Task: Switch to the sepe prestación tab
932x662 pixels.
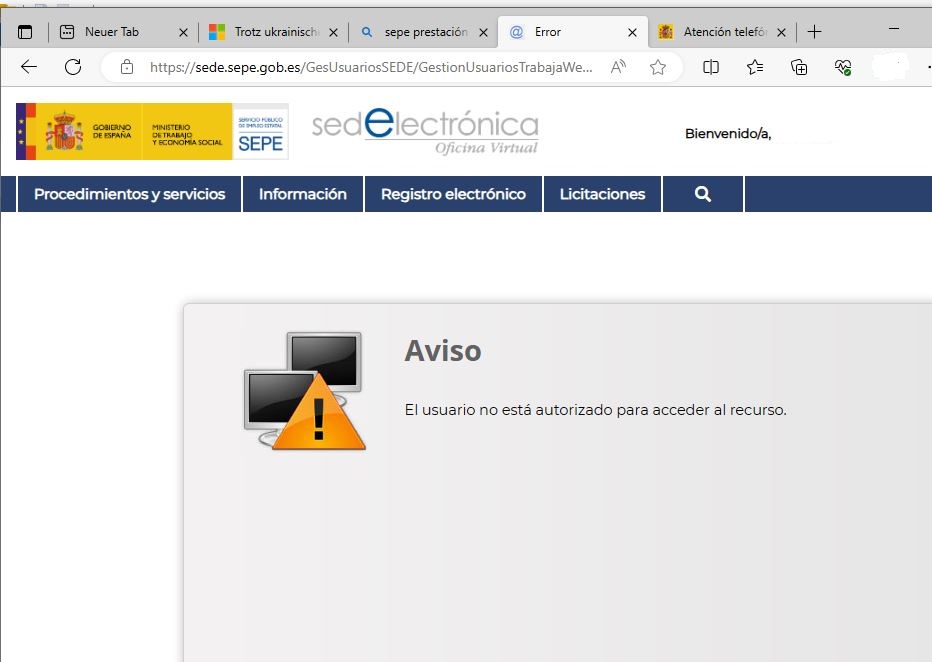Action: pos(425,32)
